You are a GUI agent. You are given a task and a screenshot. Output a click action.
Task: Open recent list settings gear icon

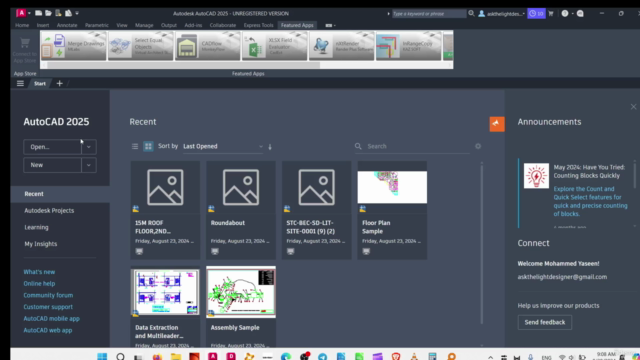tap(478, 146)
